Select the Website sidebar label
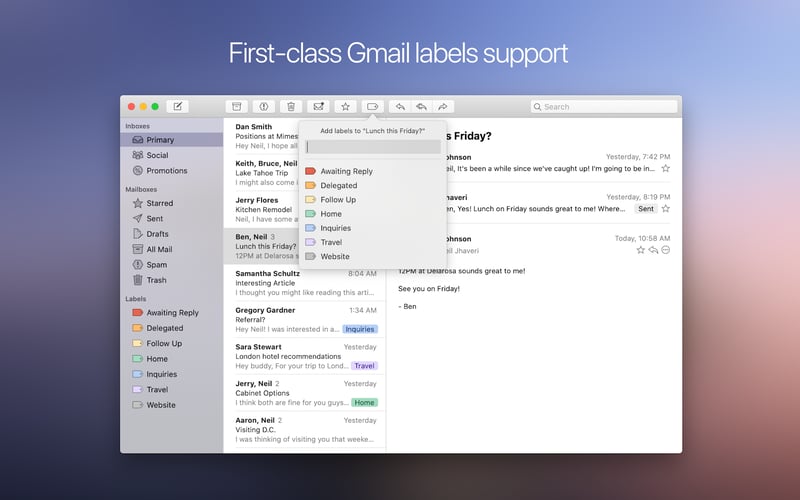Screen dimensions: 800x500 tap(172, 405)
